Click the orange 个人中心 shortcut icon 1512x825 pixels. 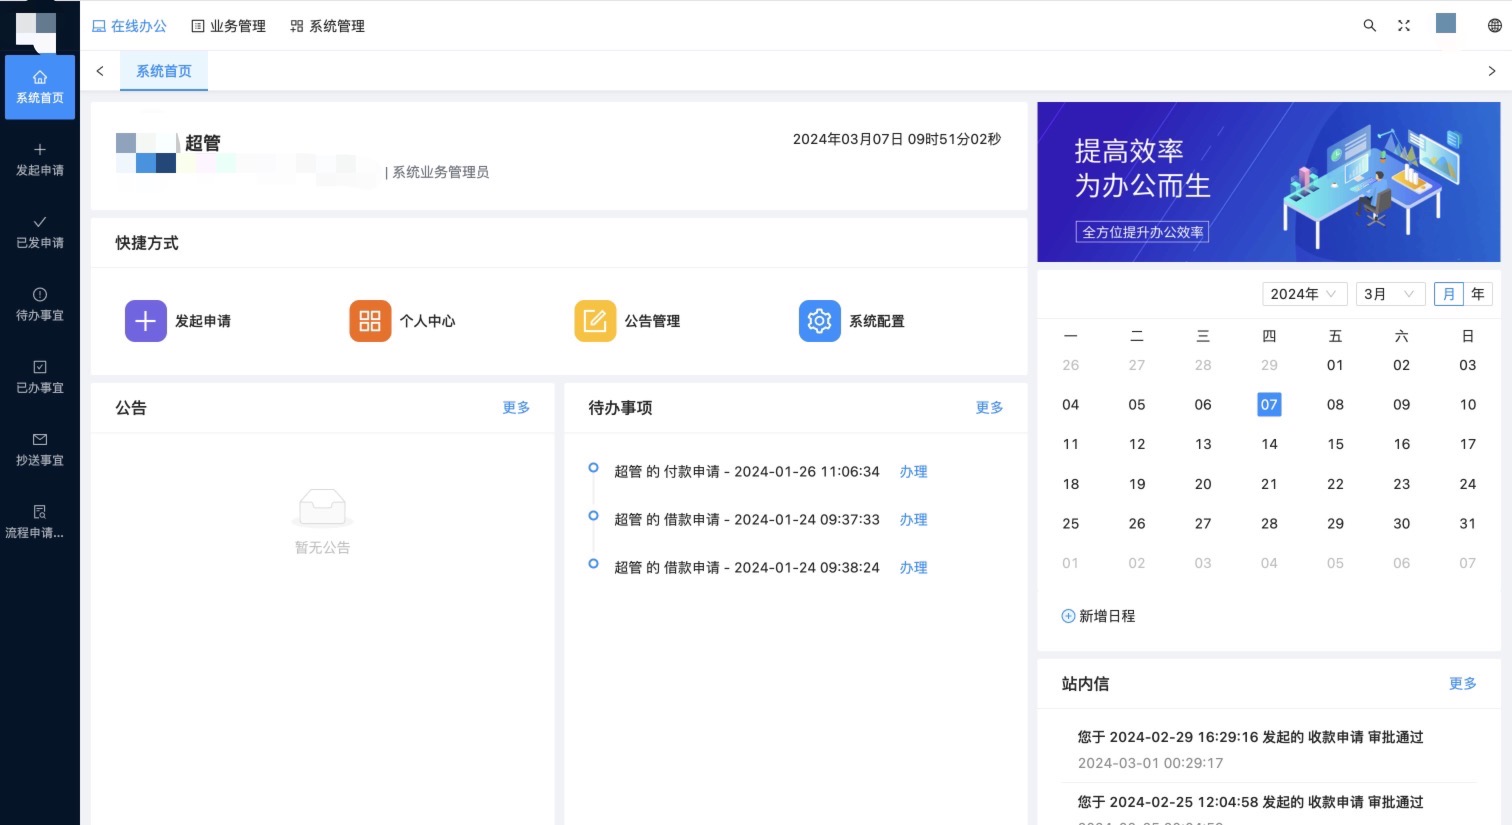click(370, 321)
